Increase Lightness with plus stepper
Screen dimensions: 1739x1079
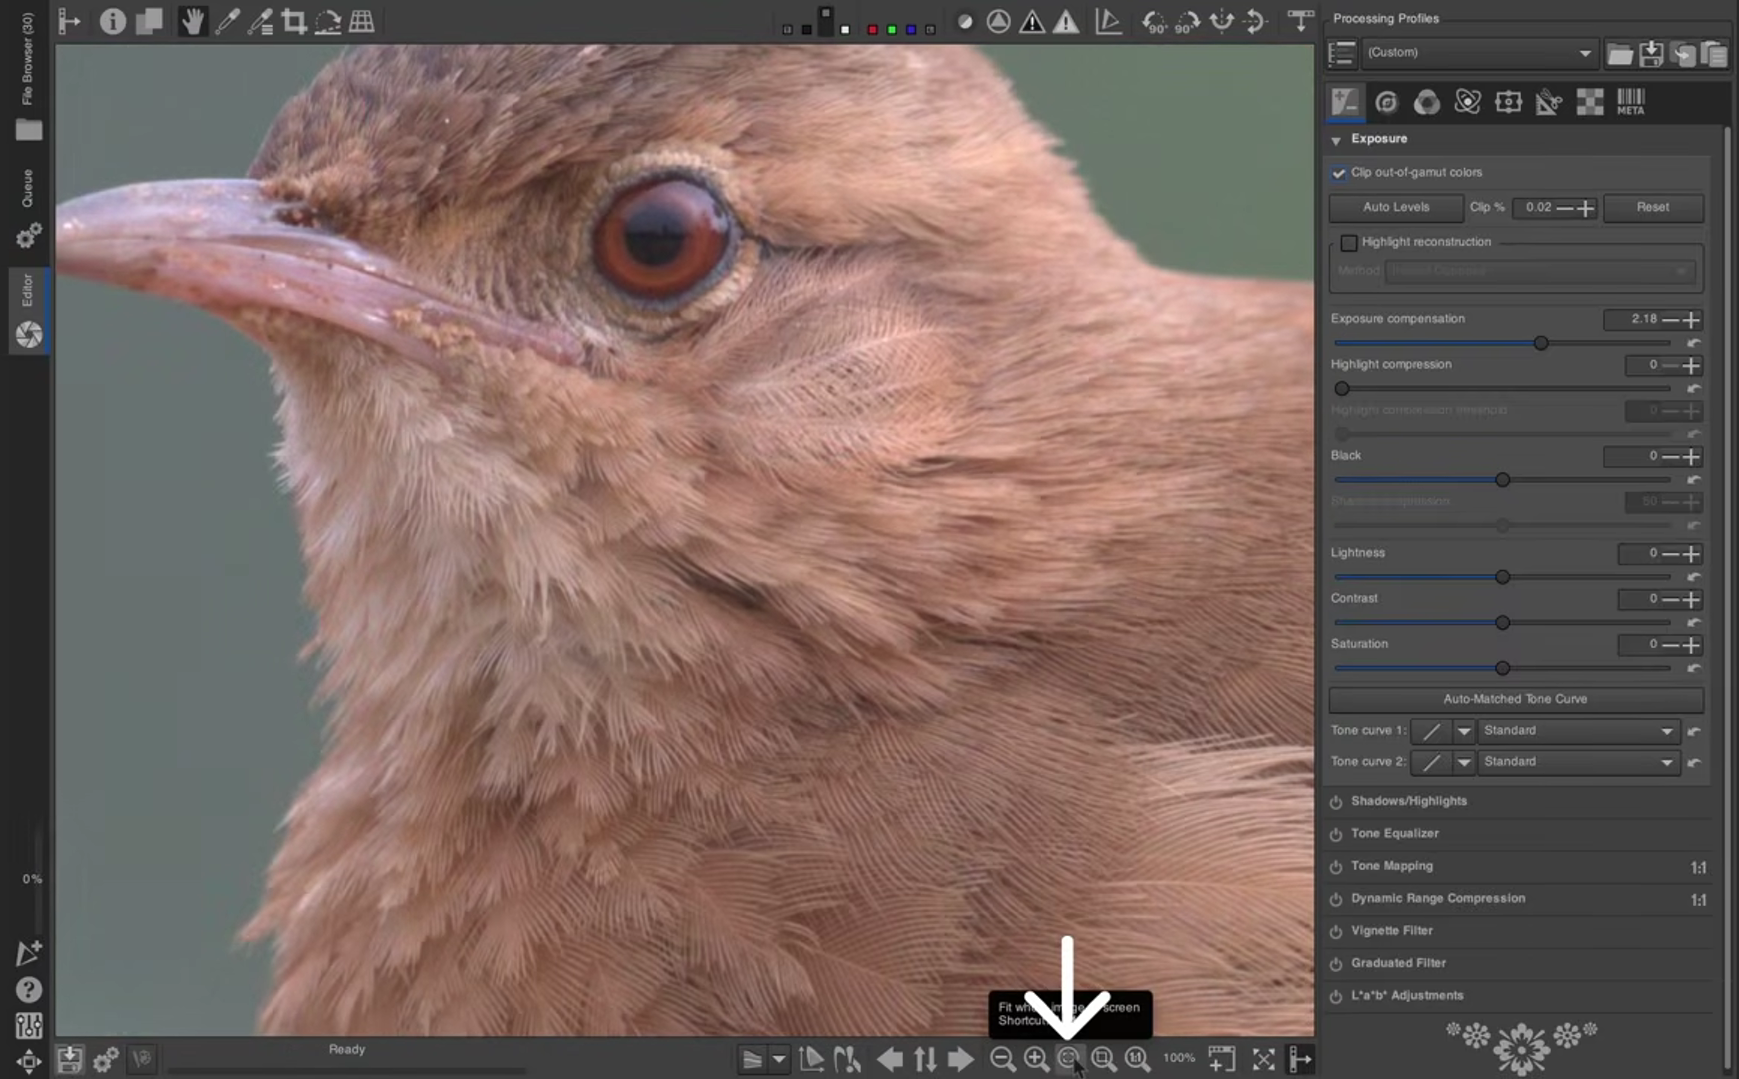click(1691, 553)
